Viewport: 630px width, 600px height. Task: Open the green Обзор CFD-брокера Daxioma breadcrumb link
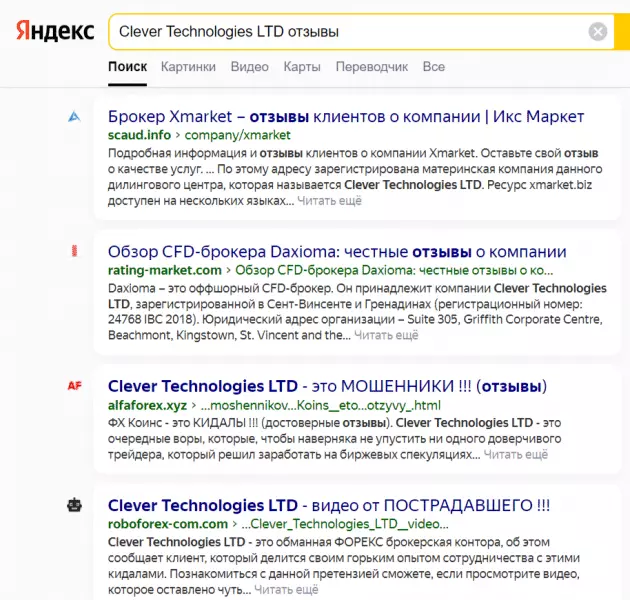point(394,270)
